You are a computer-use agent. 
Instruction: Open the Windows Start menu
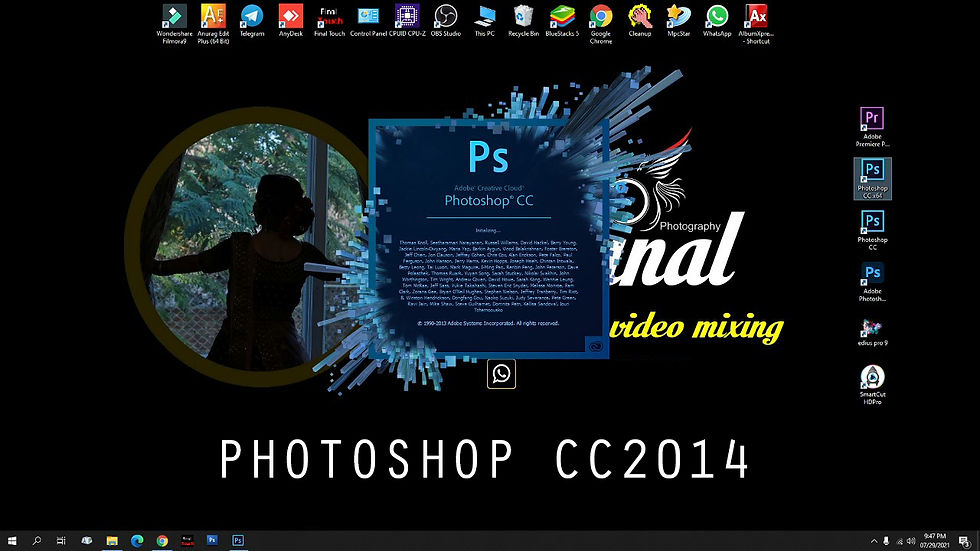(x=12, y=540)
